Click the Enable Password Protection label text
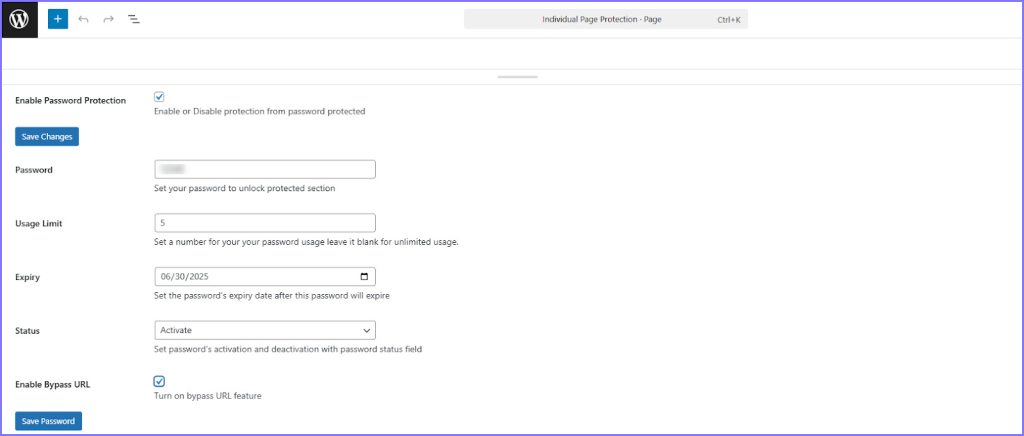This screenshot has height=436, width=1024. 70,101
